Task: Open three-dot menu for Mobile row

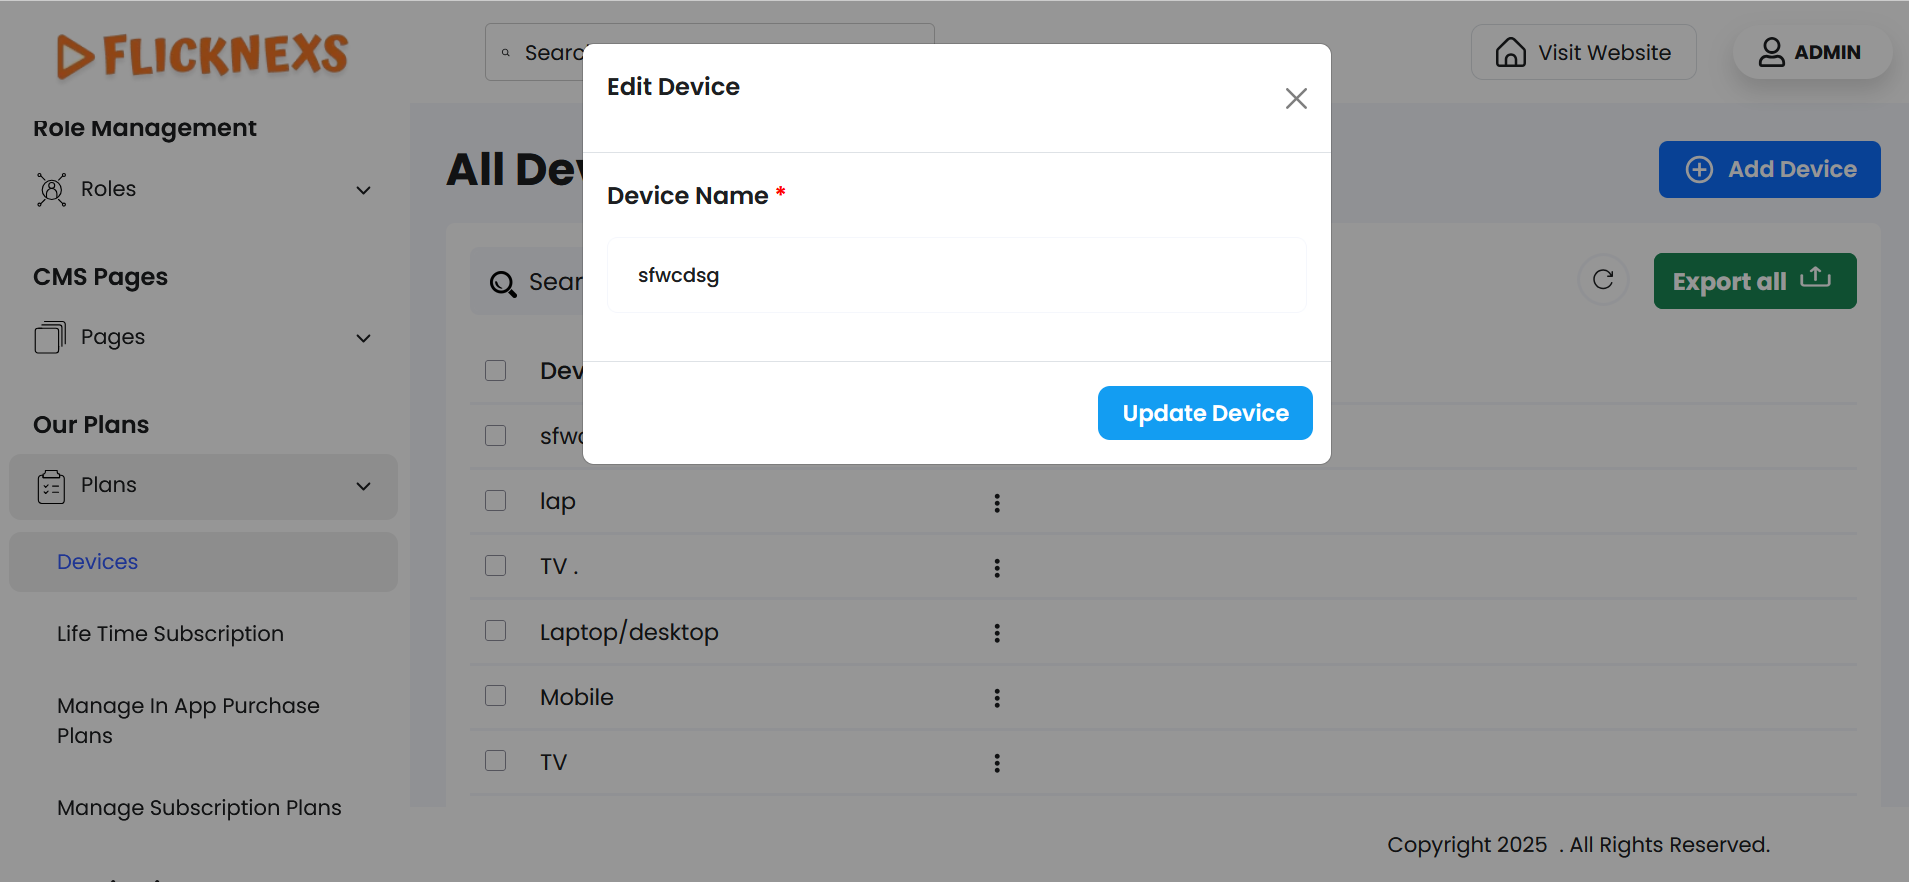Action: click(x=997, y=698)
